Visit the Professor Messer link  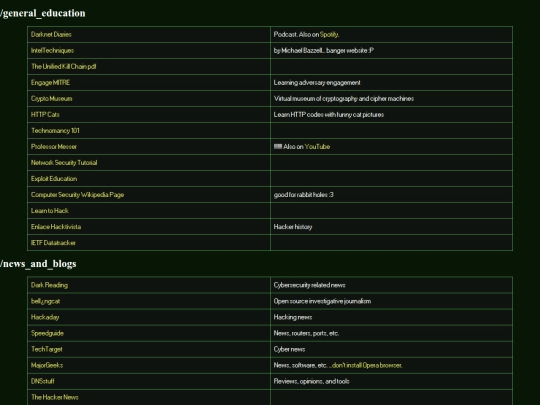54,147
